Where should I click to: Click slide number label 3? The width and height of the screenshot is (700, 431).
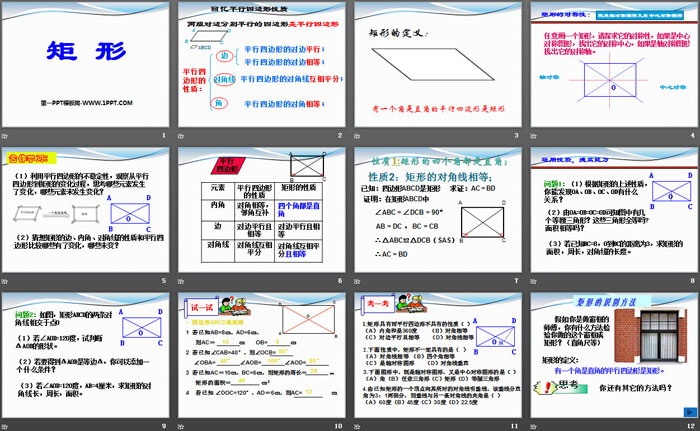tap(517, 135)
